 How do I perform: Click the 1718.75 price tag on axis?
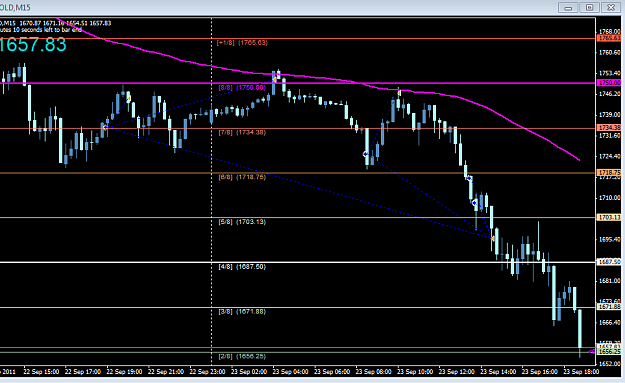609,173
